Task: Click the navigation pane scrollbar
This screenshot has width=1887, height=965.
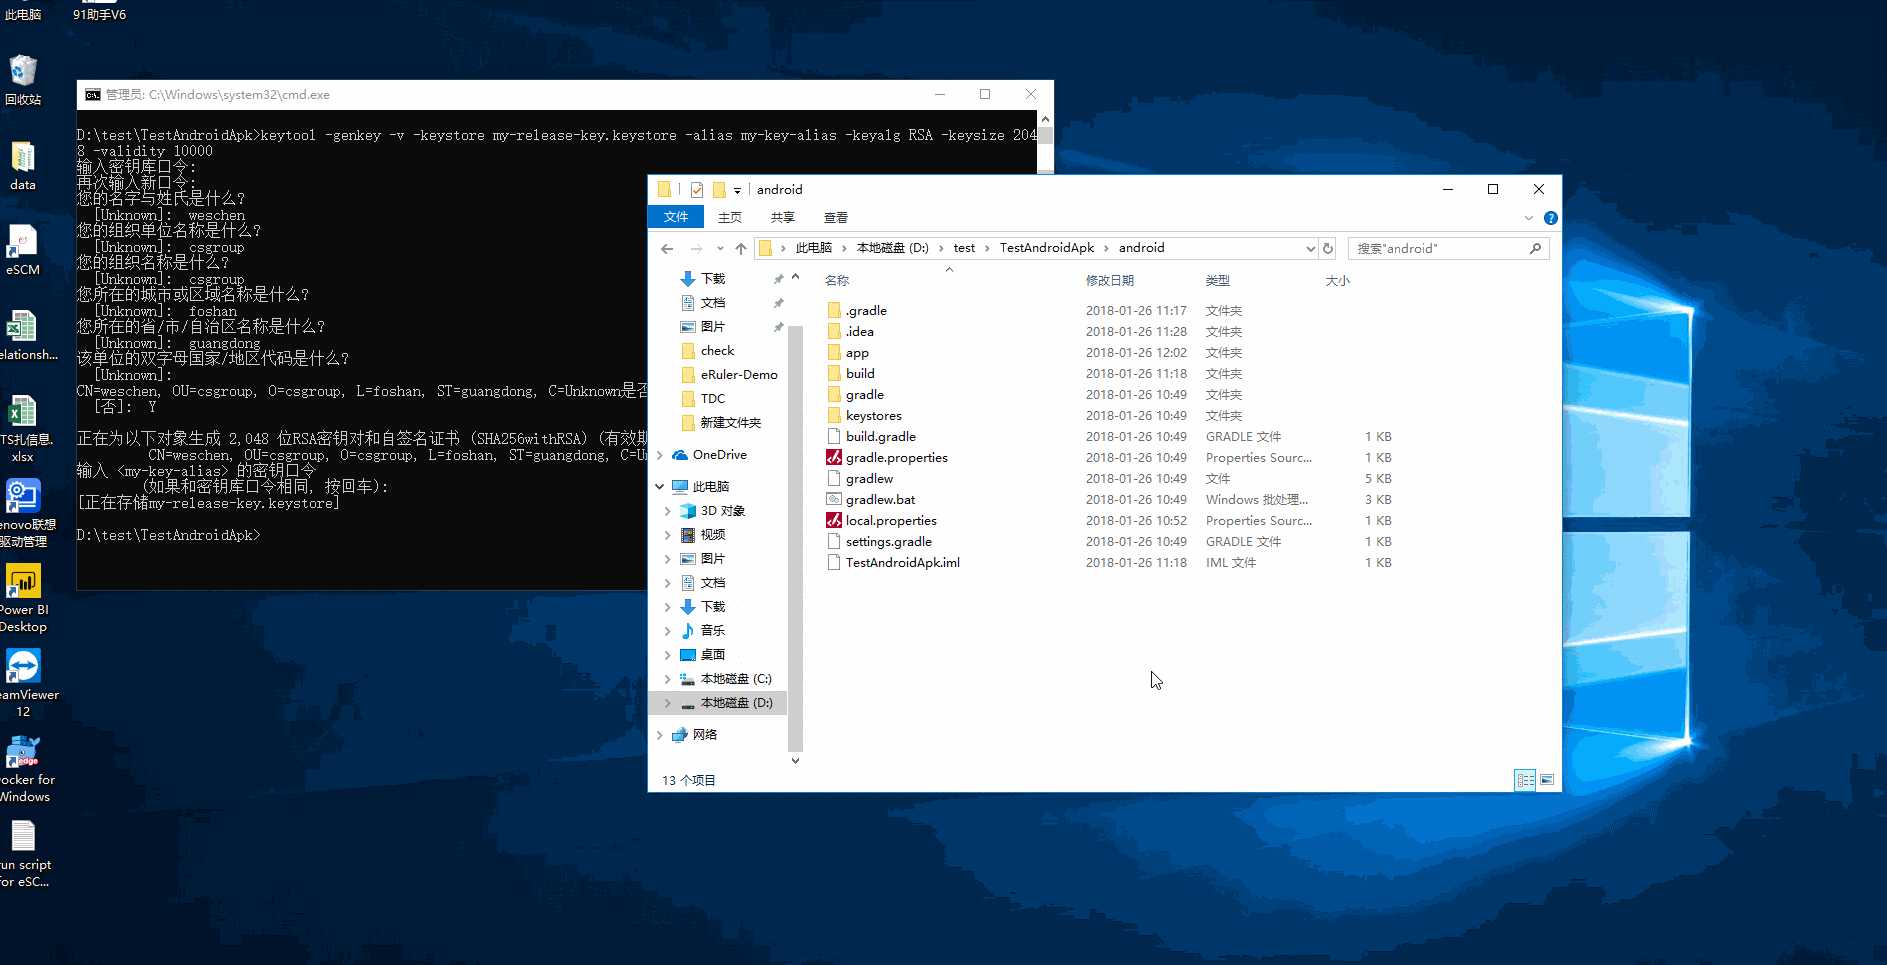Action: pos(795,538)
